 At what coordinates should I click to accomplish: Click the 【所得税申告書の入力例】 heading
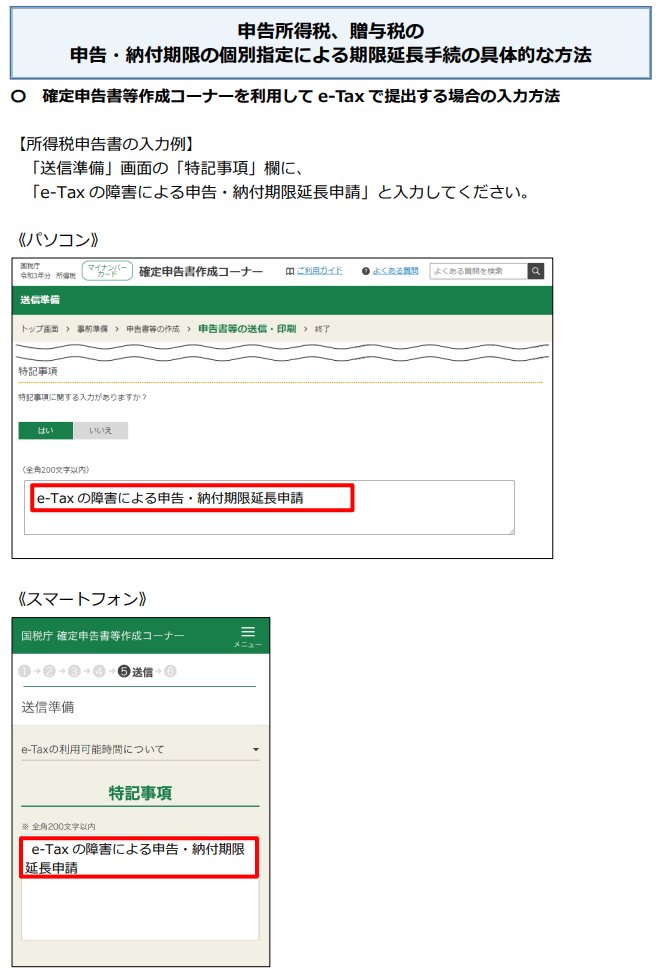[105, 144]
